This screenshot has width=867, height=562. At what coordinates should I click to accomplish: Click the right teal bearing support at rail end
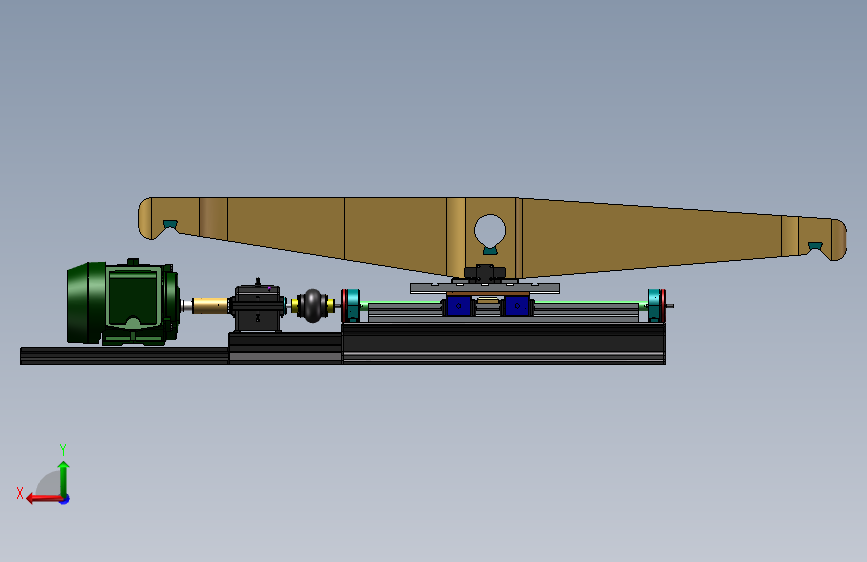coord(656,305)
